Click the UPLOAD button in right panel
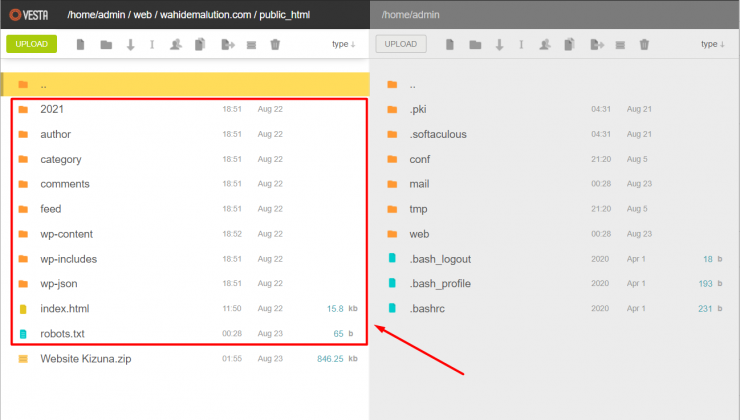 point(401,44)
